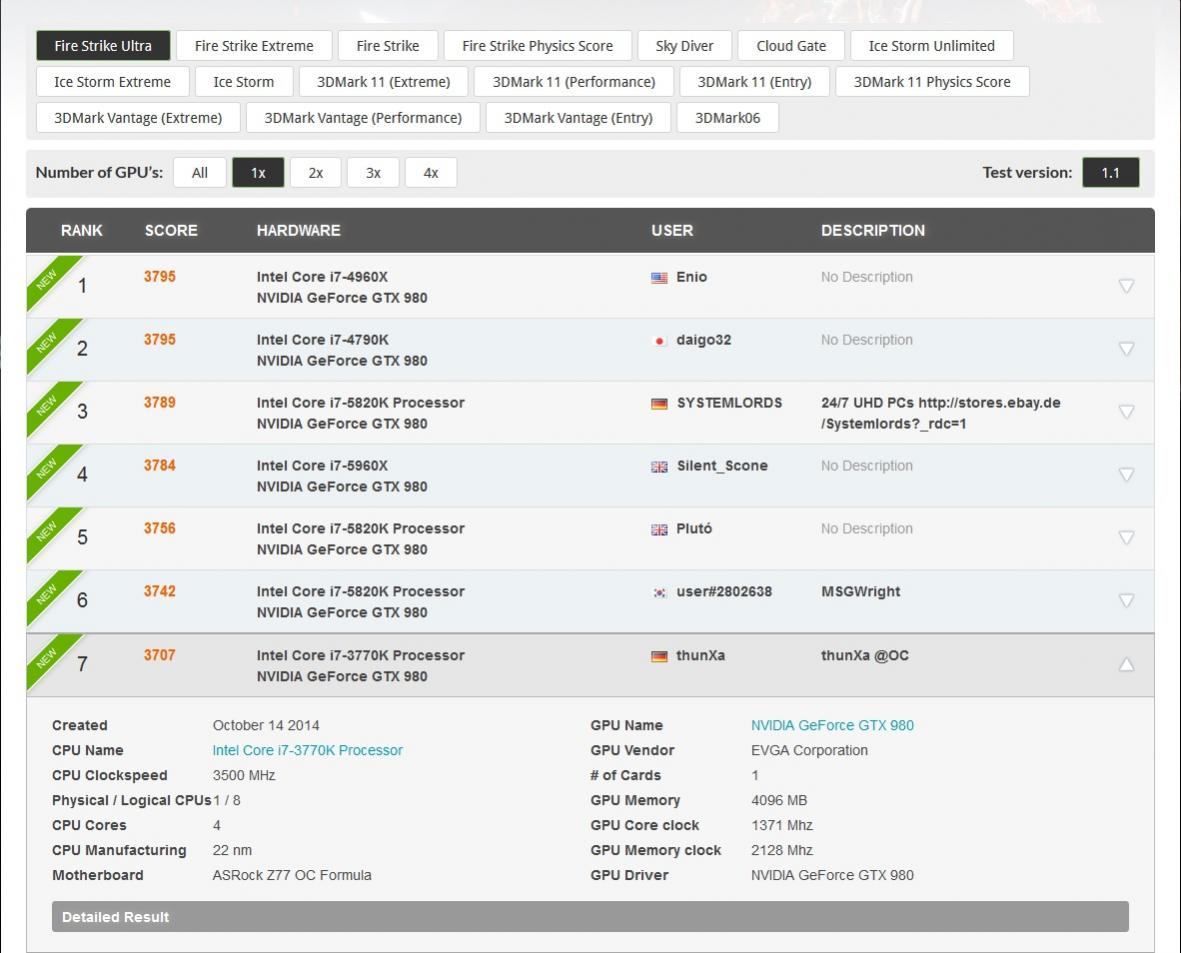Open the Fire Strike tab

tap(388, 46)
